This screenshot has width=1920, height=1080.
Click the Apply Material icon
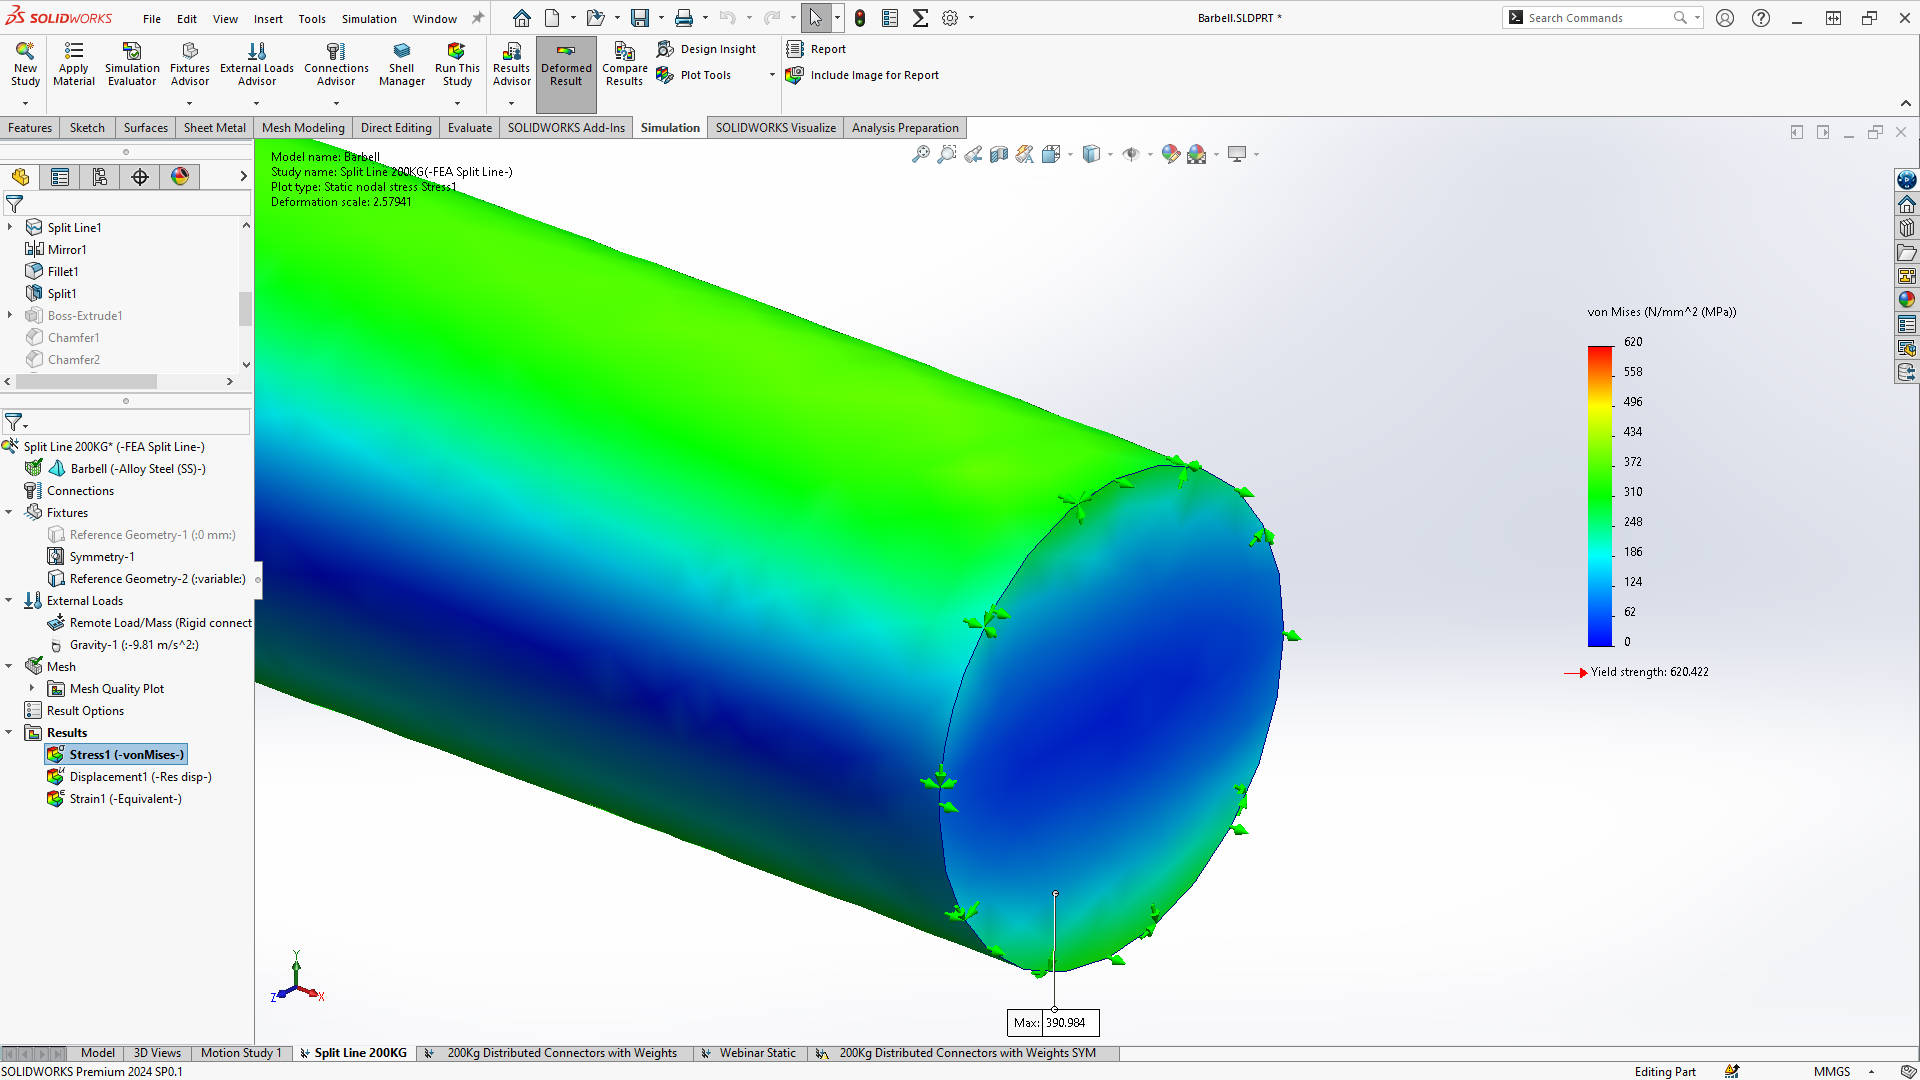[74, 52]
